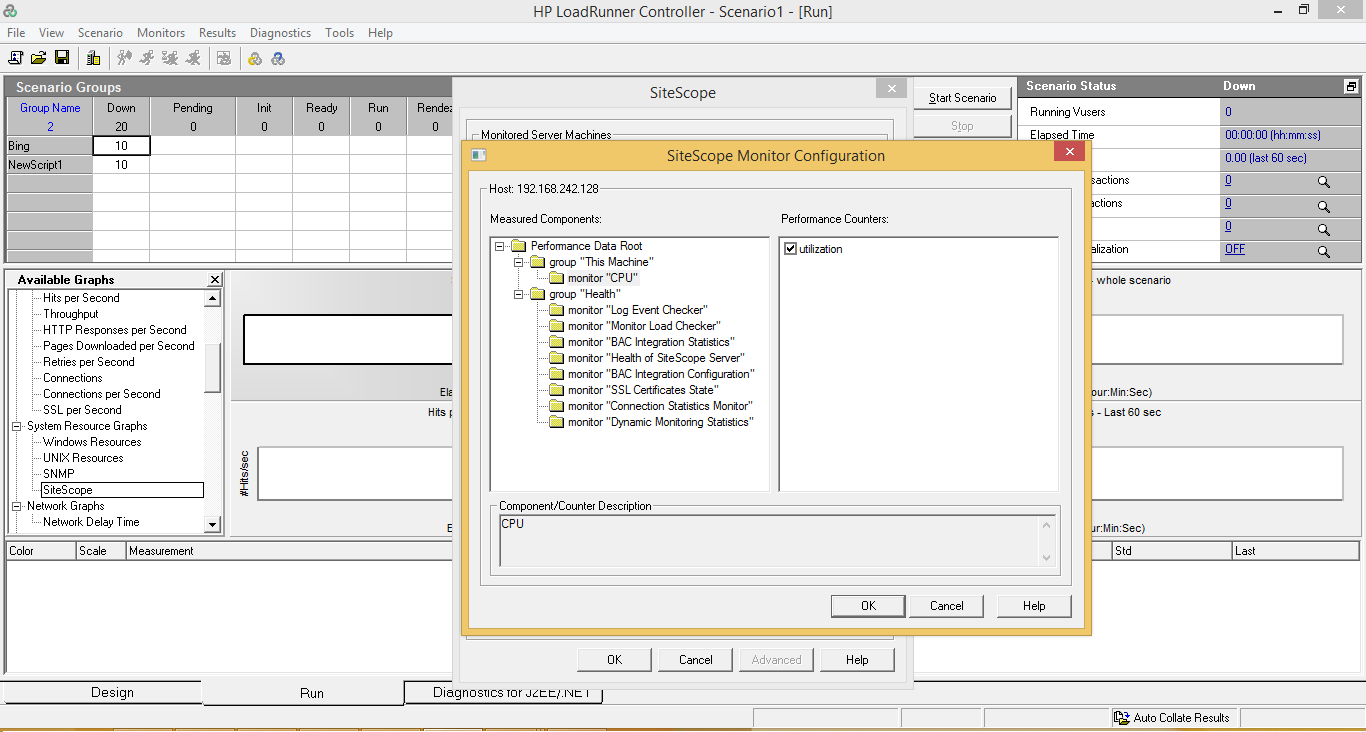Select SNMP in Available Graphs
Image resolution: width=1366 pixels, height=732 pixels.
(58, 474)
